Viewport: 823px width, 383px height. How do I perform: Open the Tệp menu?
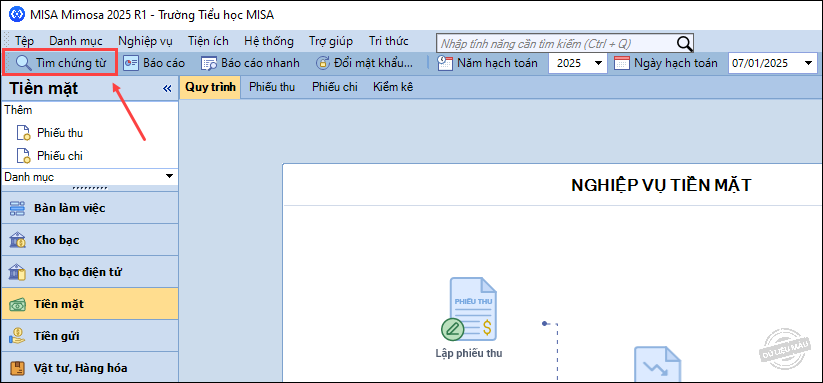point(24,41)
